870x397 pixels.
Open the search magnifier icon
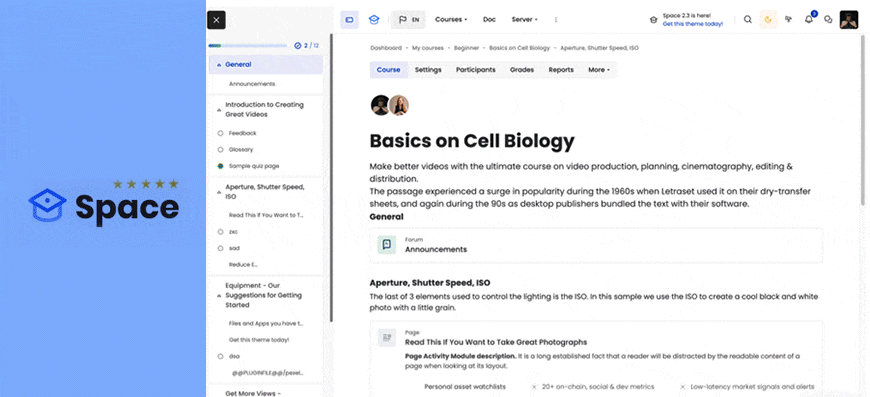747,19
